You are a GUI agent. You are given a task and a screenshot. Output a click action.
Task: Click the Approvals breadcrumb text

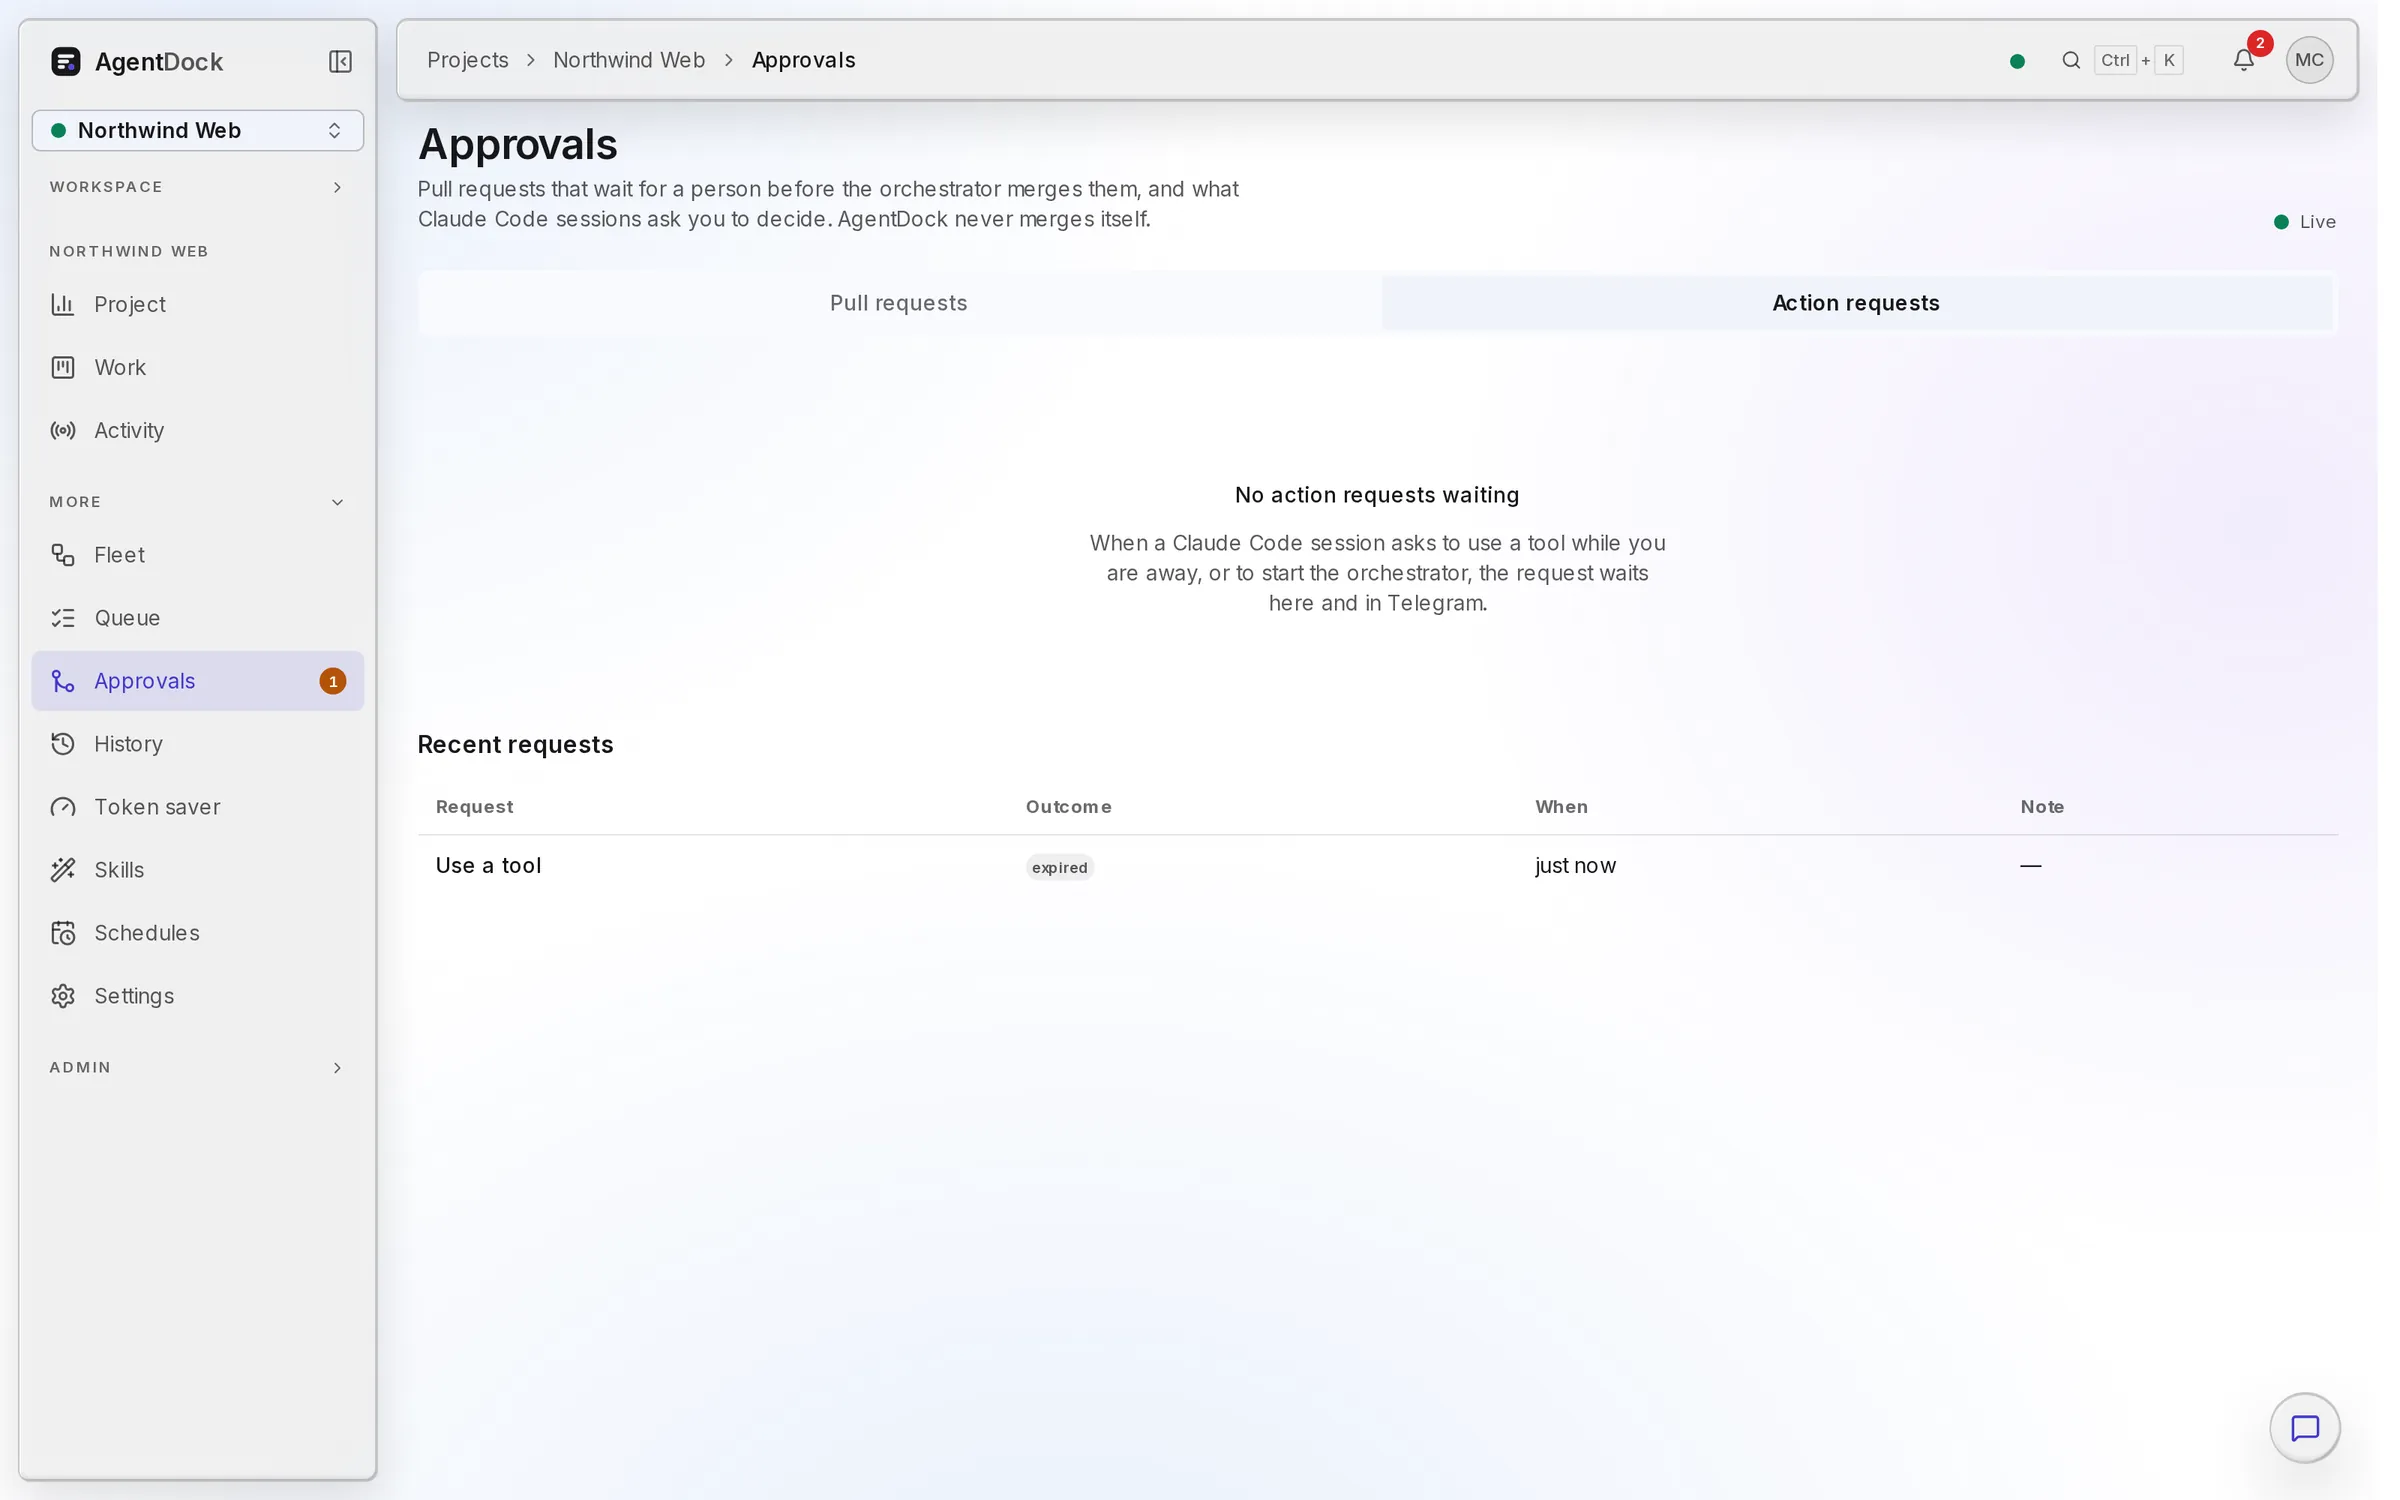pos(804,60)
